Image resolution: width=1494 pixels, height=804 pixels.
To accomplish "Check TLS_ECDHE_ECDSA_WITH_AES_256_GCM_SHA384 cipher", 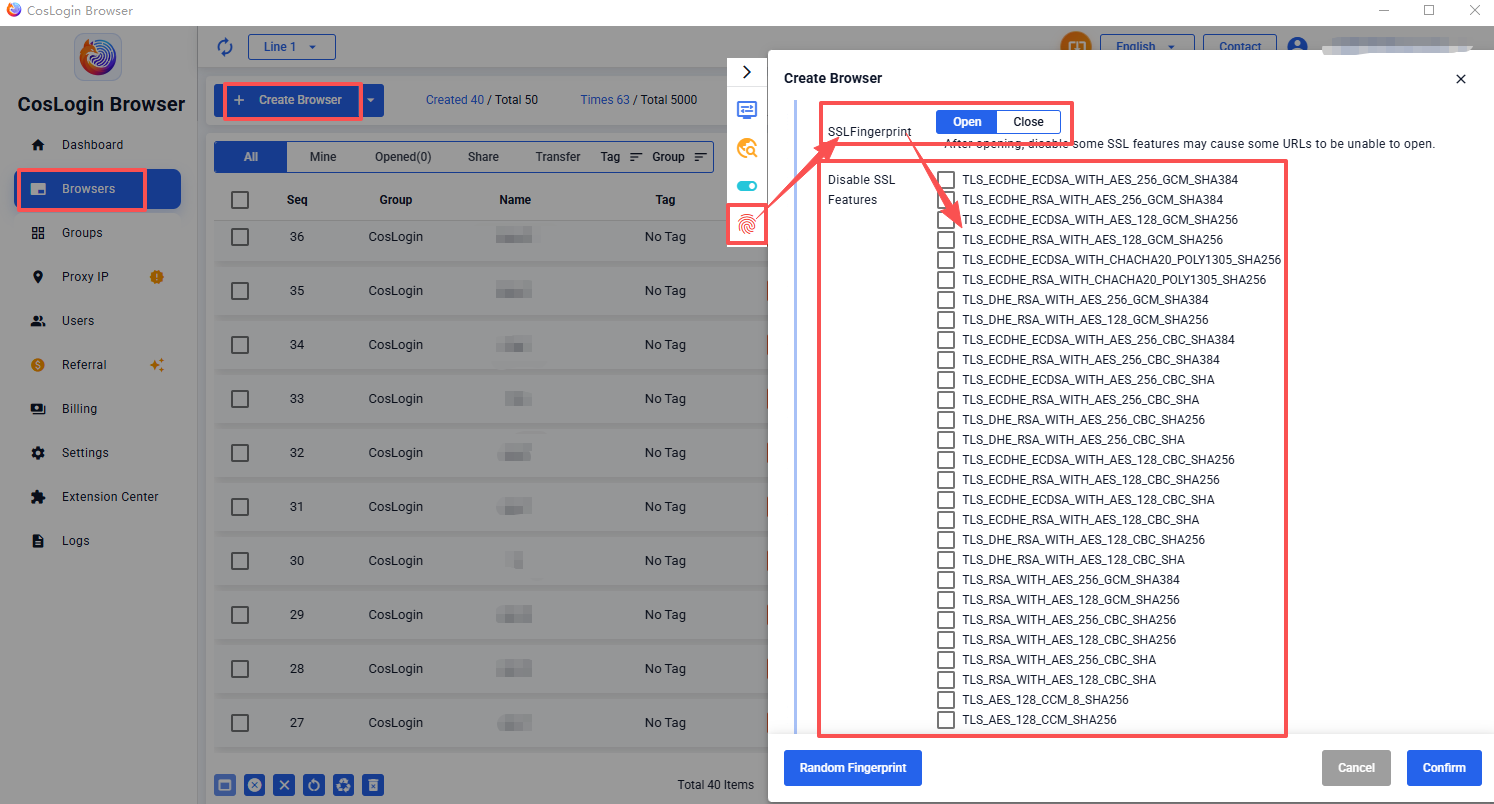I will pos(946,180).
